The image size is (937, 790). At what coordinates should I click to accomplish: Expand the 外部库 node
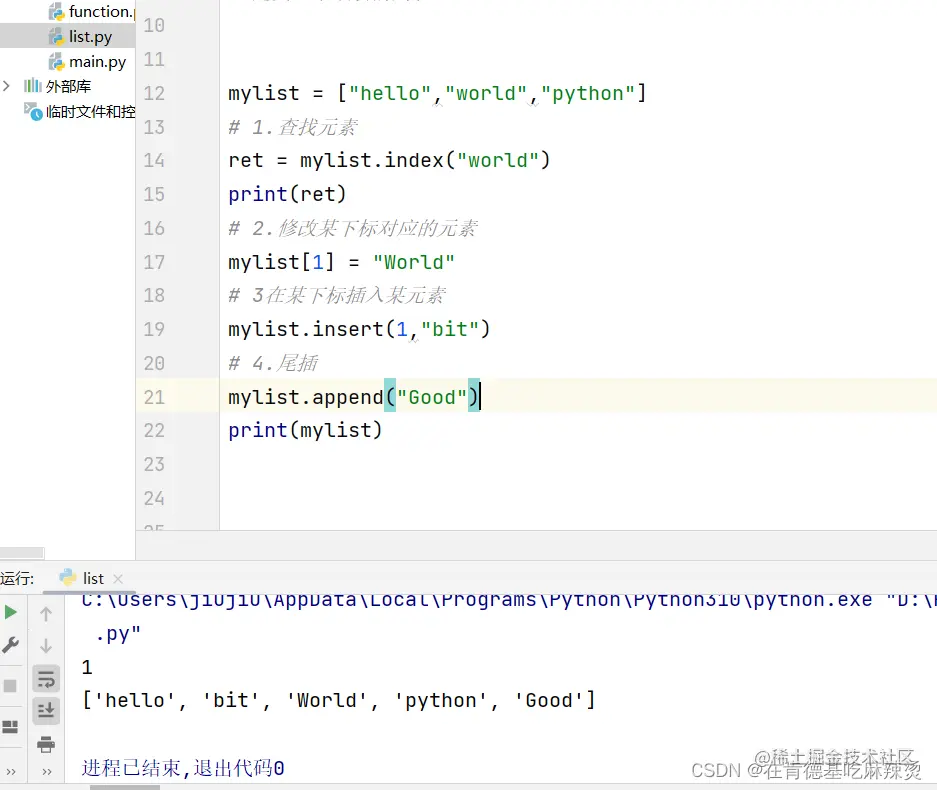pyautogui.click(x=7, y=86)
